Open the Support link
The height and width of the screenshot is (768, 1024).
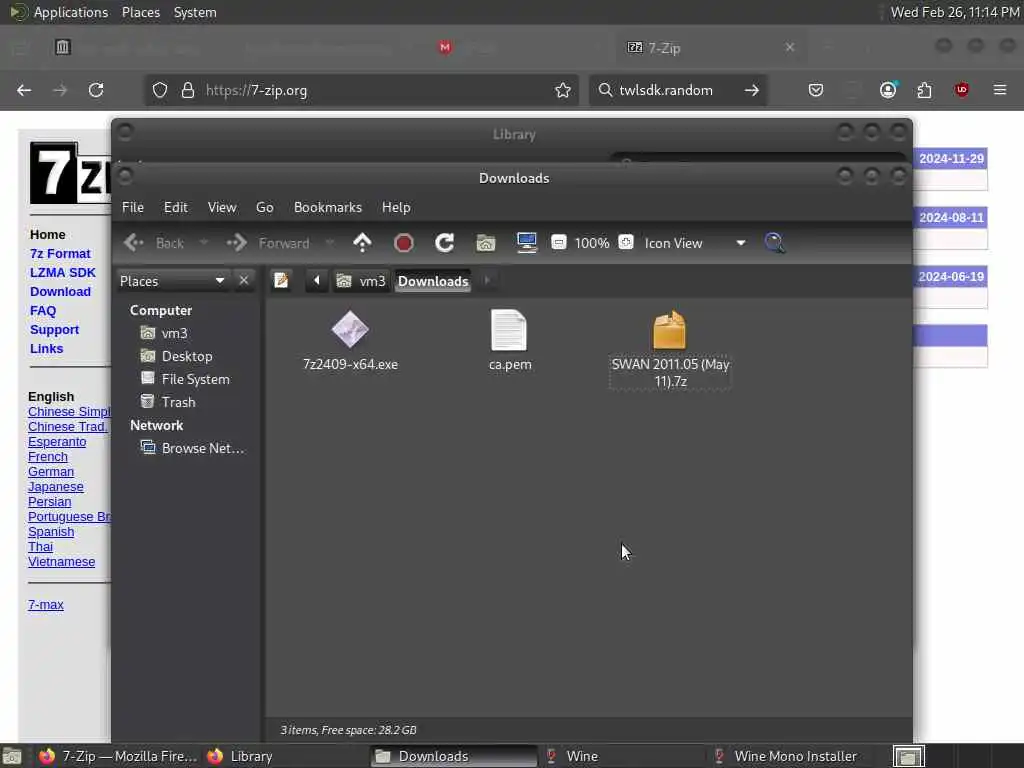54,330
